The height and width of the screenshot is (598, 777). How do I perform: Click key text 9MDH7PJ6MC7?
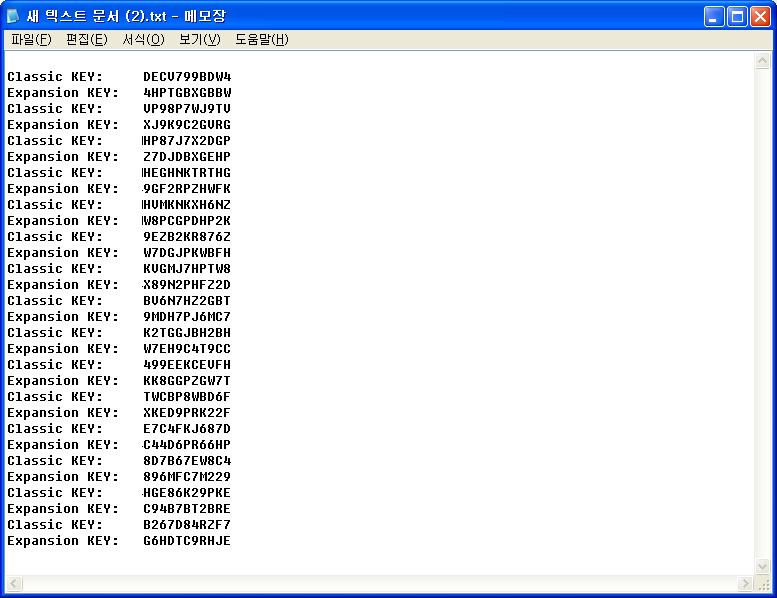click(187, 317)
